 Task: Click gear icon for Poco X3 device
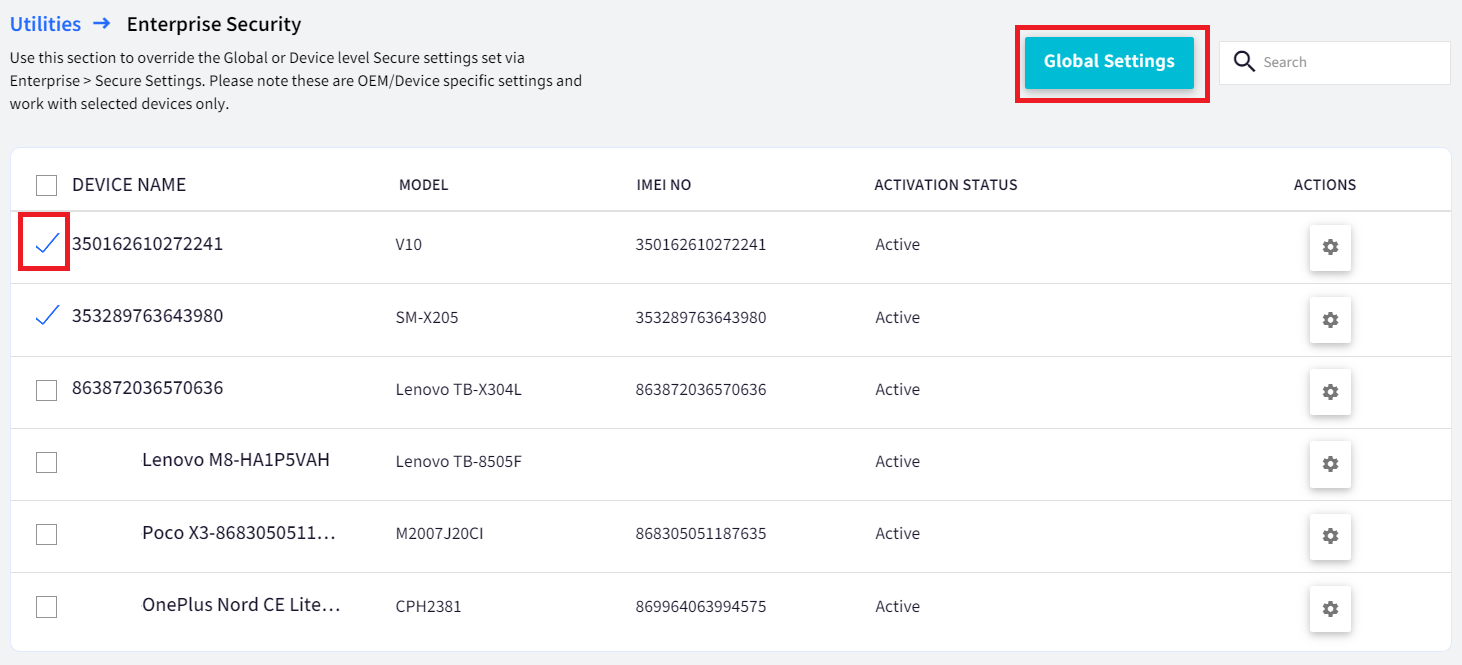[x=1330, y=536]
